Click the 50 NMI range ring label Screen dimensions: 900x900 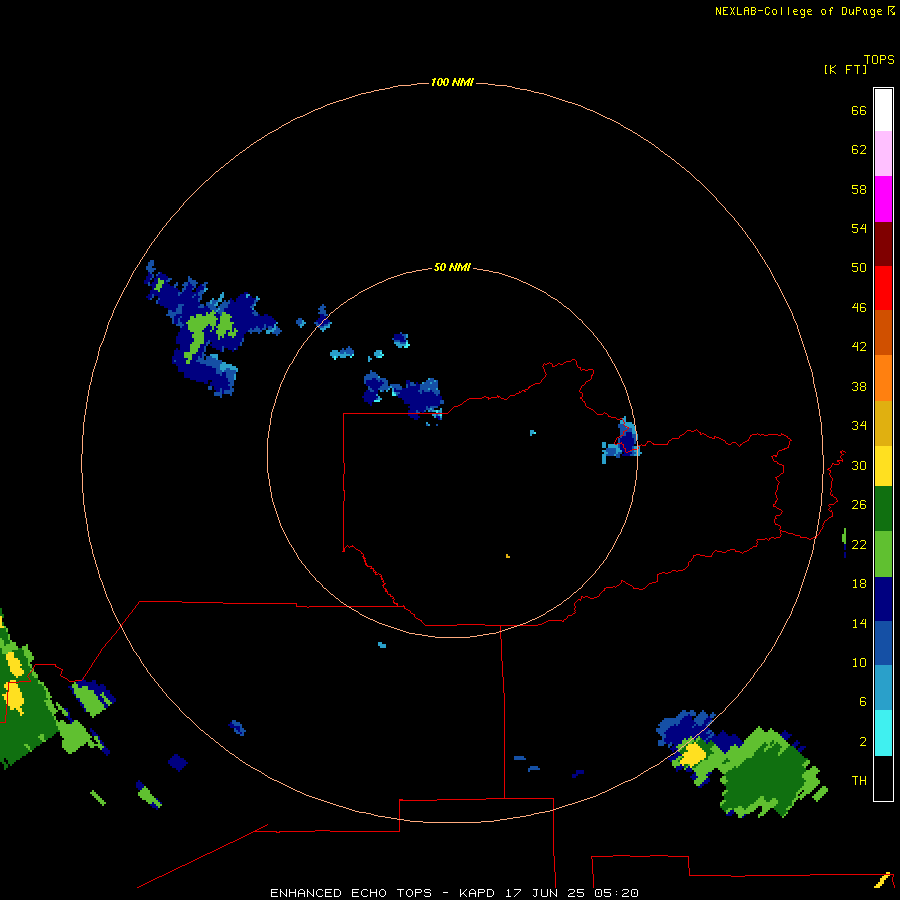click(452, 267)
